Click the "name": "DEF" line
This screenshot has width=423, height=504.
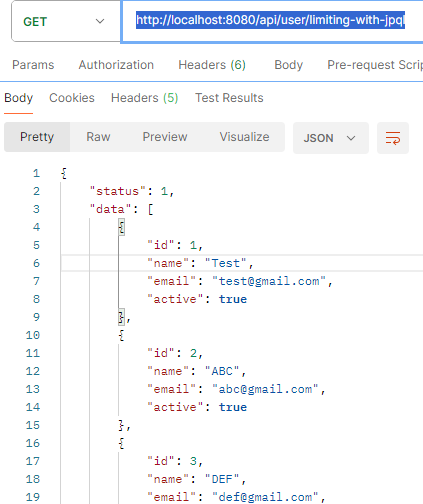(197, 479)
